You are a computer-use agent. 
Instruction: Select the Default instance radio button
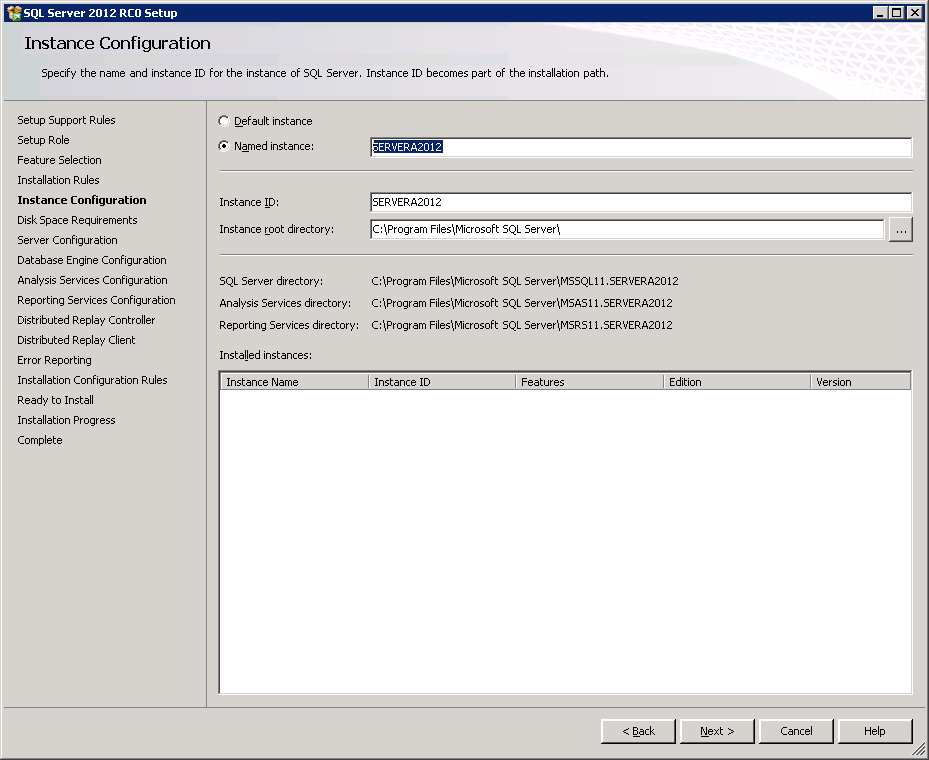tap(224, 121)
